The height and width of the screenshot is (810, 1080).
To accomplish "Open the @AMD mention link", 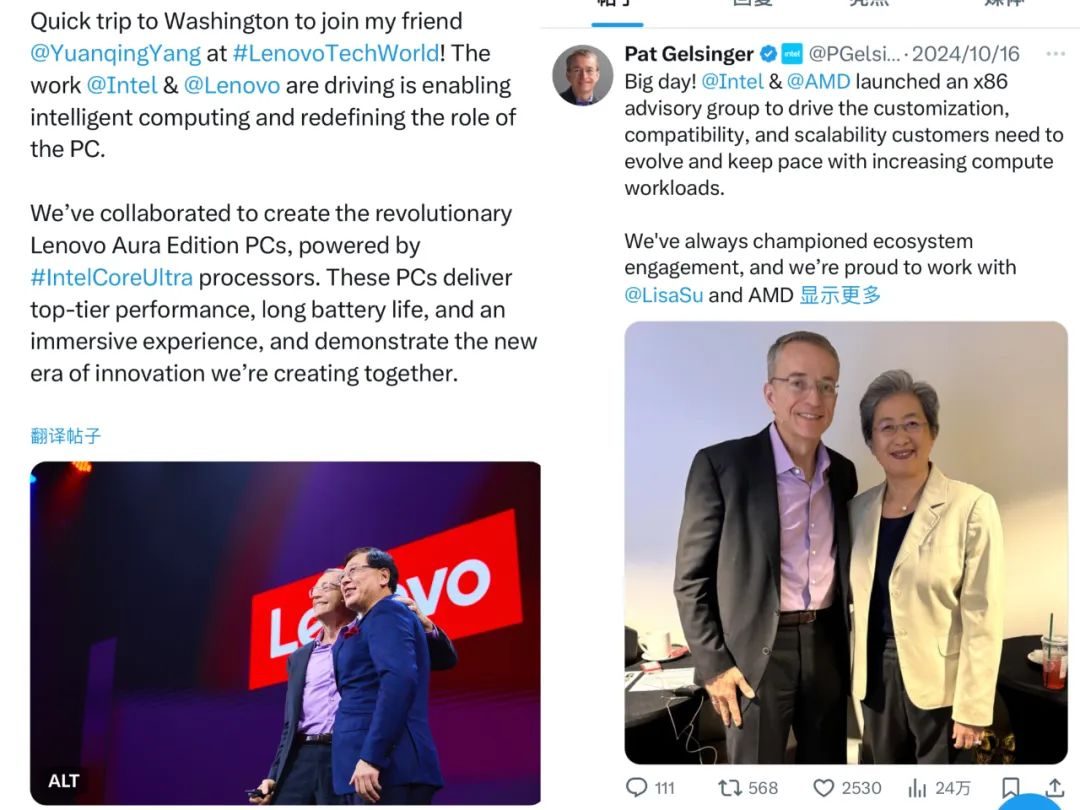I will (818, 81).
